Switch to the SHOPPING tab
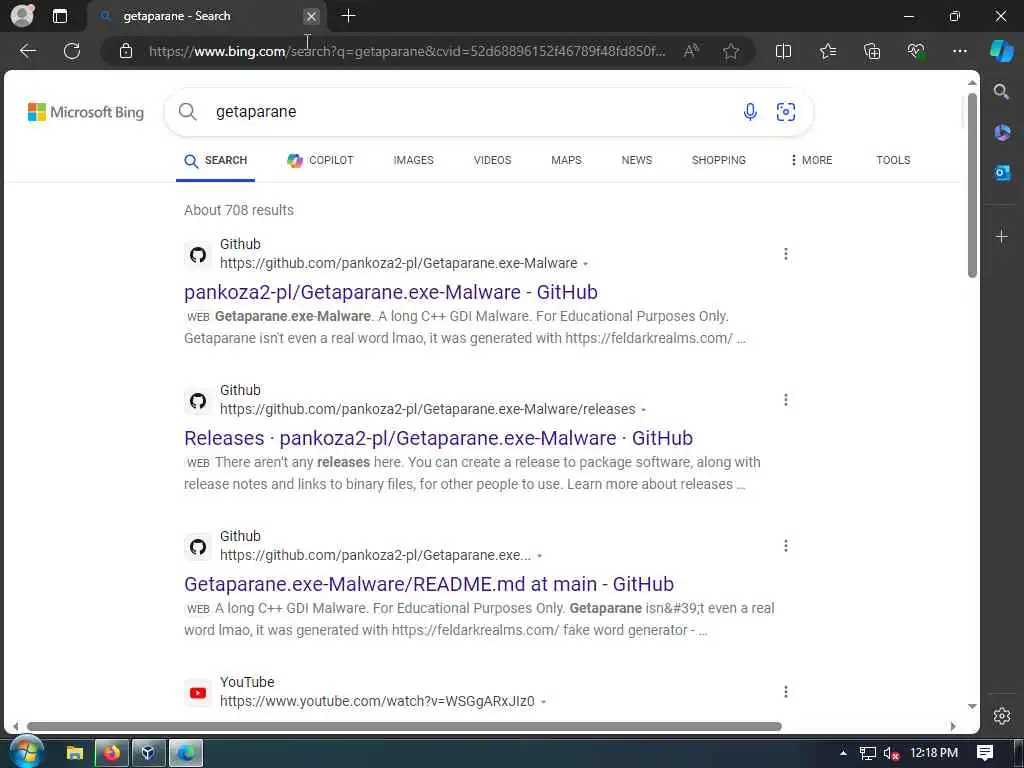This screenshot has width=1024, height=768. click(x=718, y=160)
